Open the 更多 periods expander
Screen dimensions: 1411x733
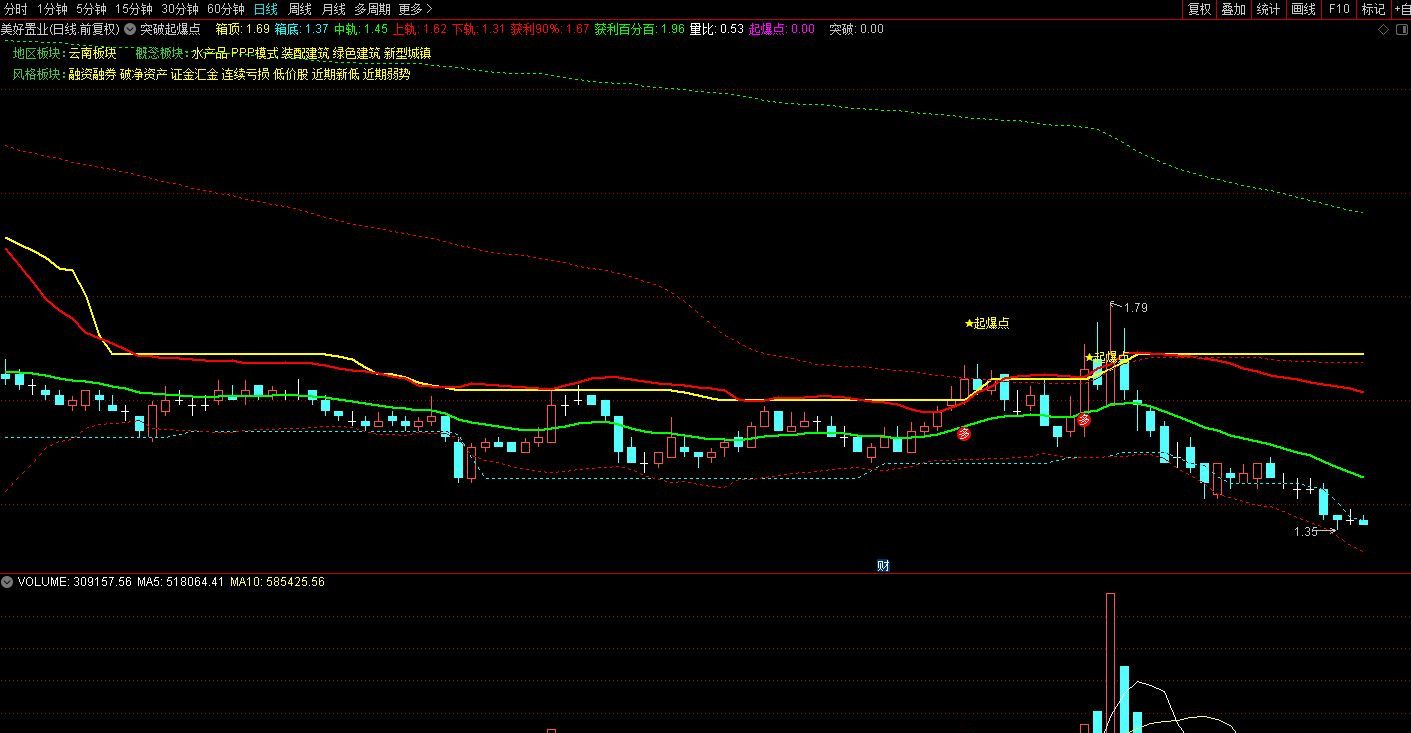tap(415, 9)
